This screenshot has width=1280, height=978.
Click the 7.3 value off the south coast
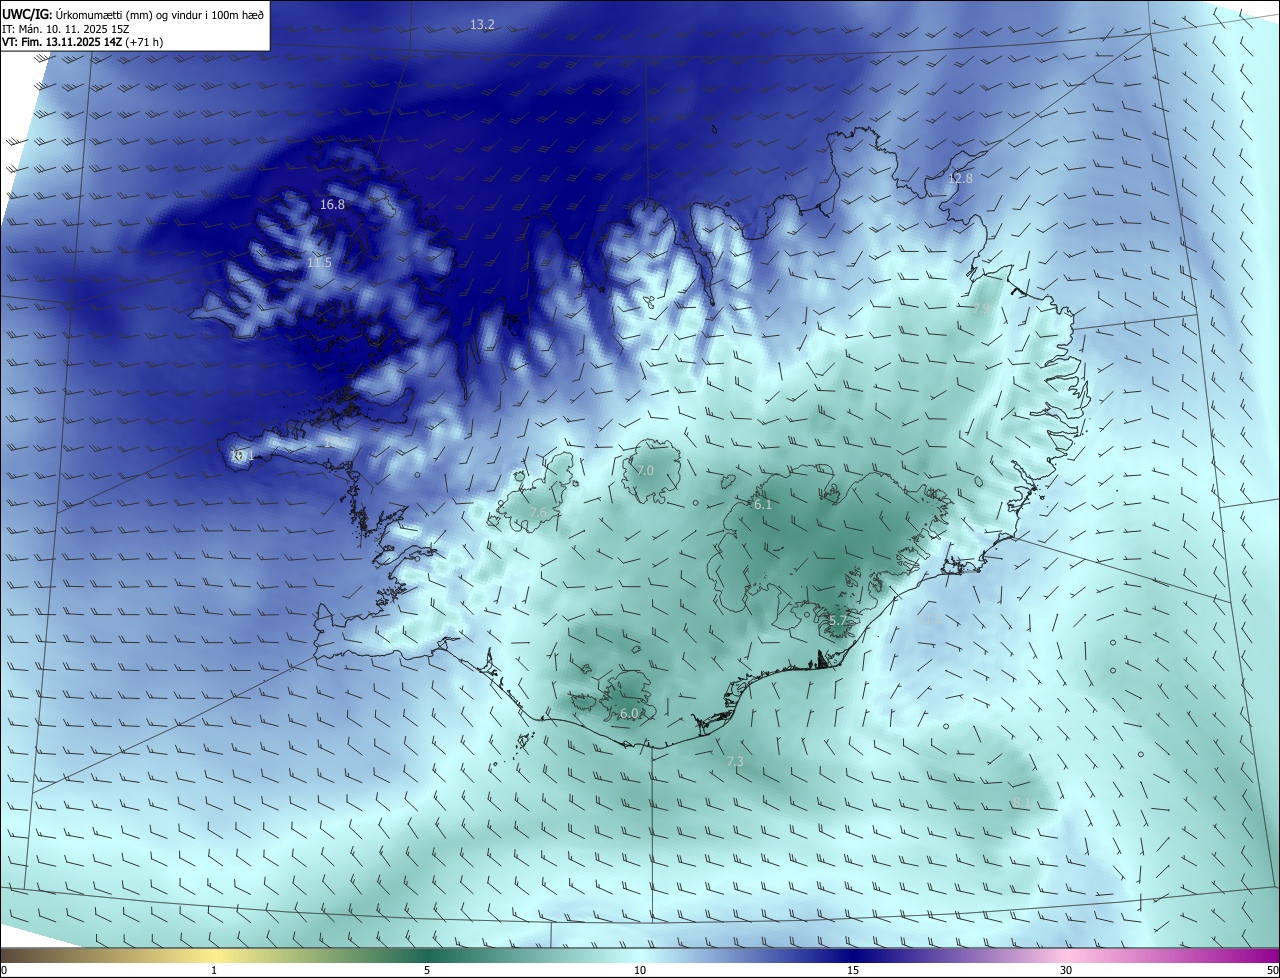tap(735, 761)
